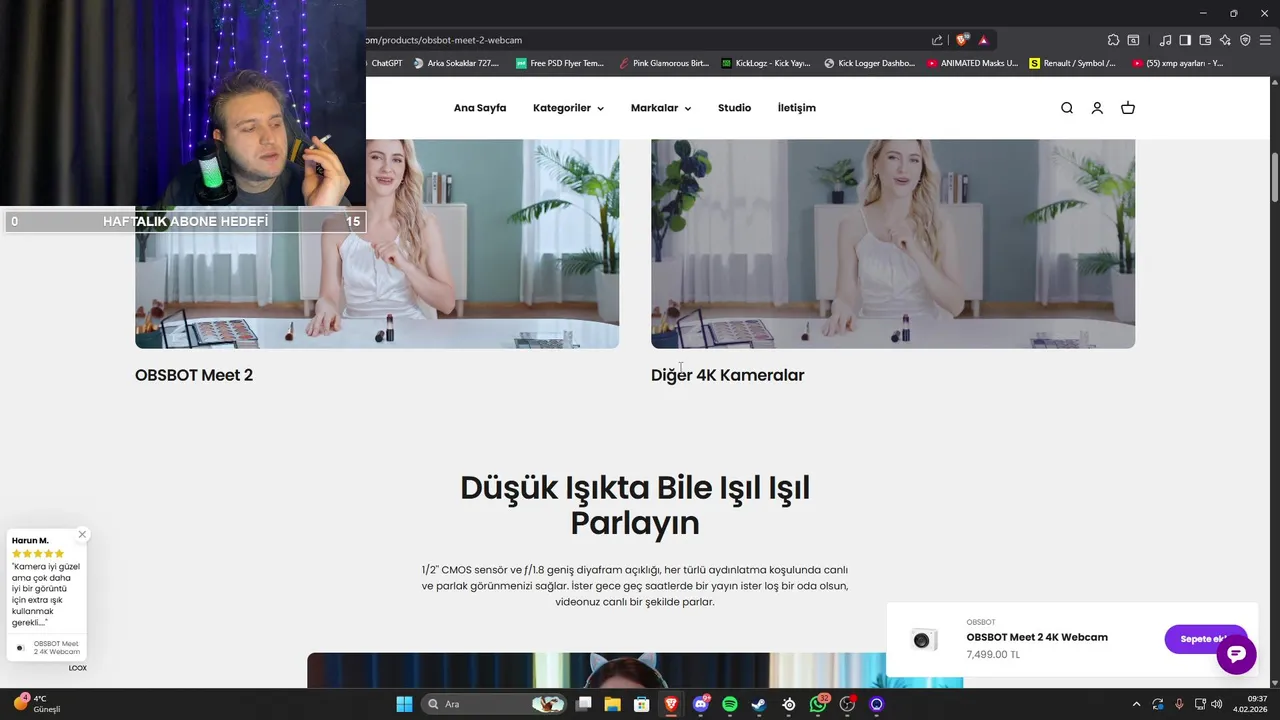Open the browser extensions puzzle icon
This screenshot has height=720, width=1280.
(x=1113, y=40)
